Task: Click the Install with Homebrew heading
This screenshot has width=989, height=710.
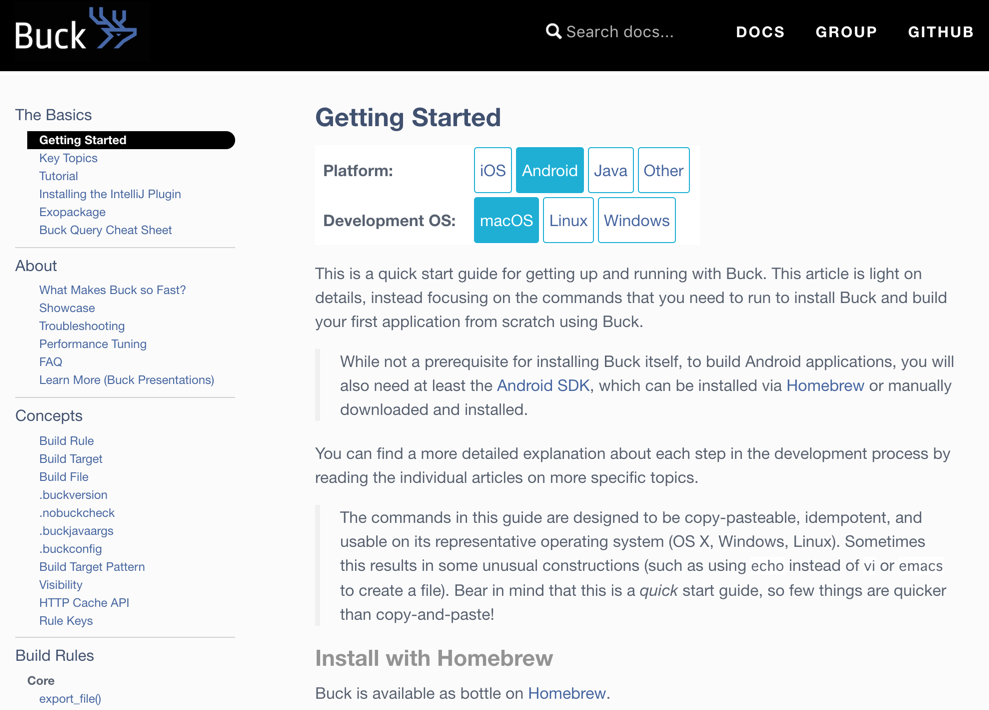Action: [434, 658]
